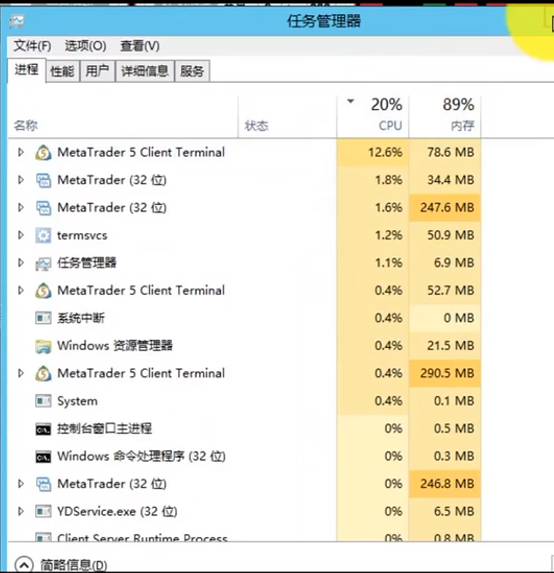Screen dimensions: 554x573
Task: Click the 246.8 MB memory value
Action: click(x=447, y=484)
